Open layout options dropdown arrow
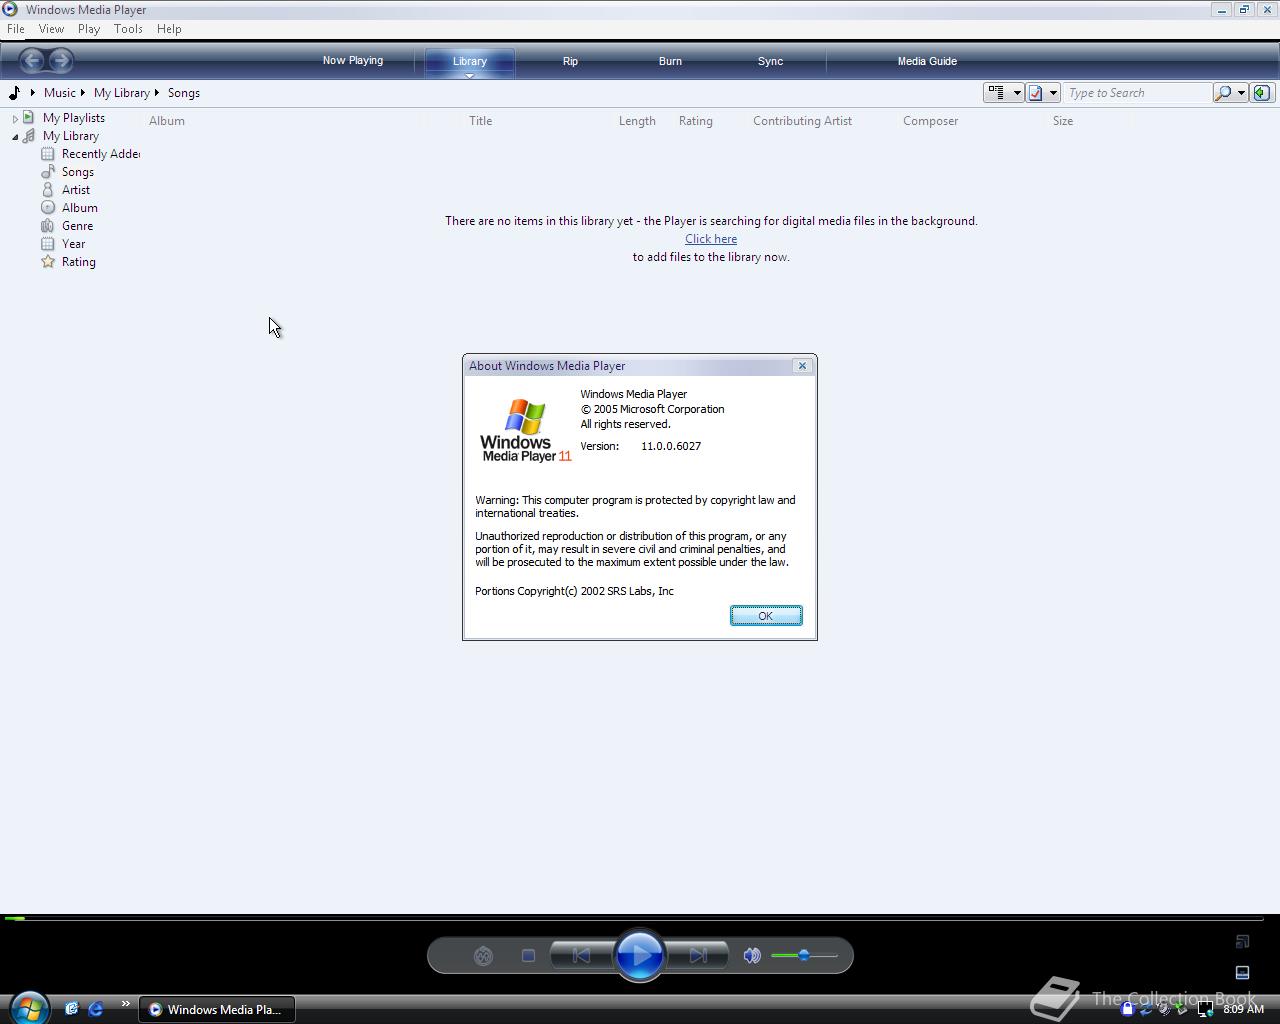This screenshot has width=1280, height=1024. click(x=1017, y=93)
